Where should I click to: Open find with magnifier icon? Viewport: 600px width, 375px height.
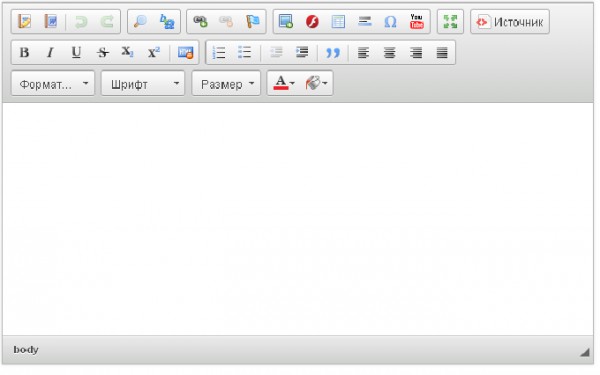(x=140, y=21)
